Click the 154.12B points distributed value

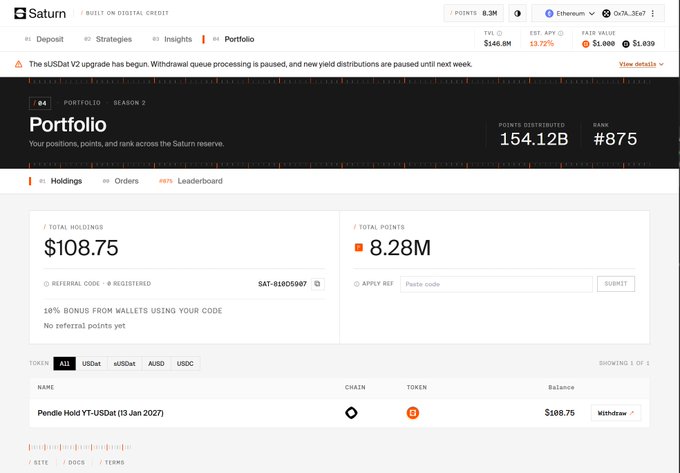click(x=534, y=139)
